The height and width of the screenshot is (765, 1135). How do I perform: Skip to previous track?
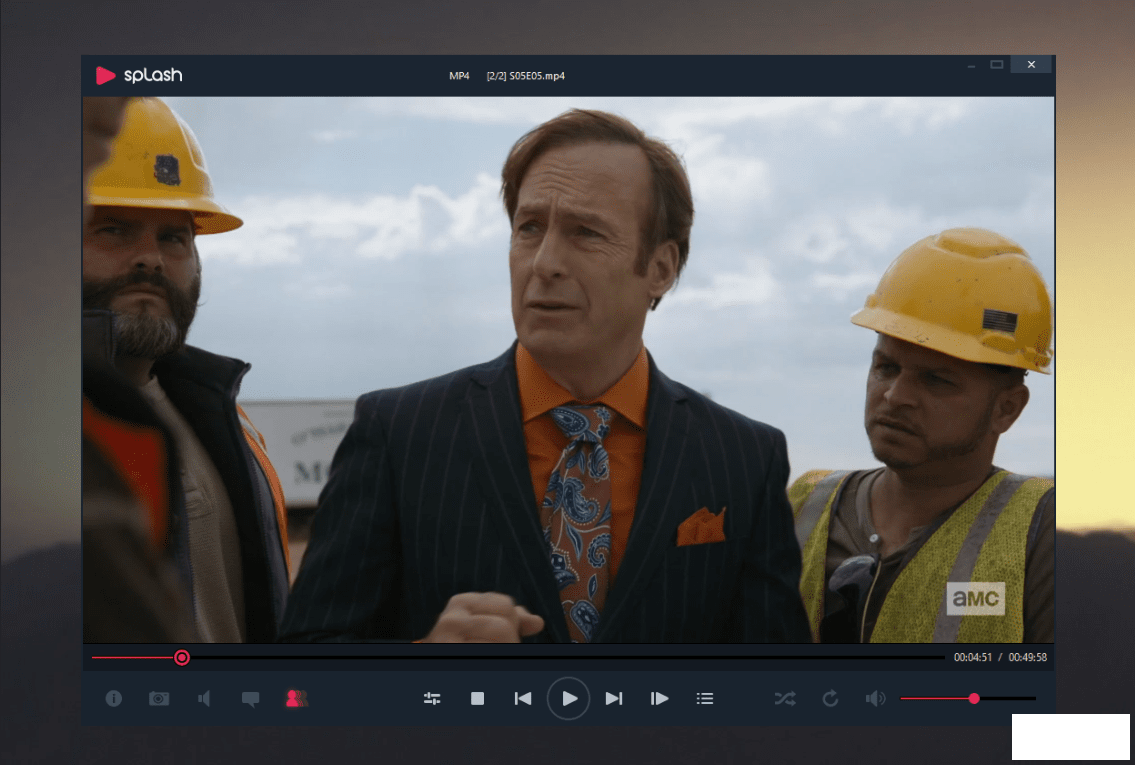click(x=523, y=698)
